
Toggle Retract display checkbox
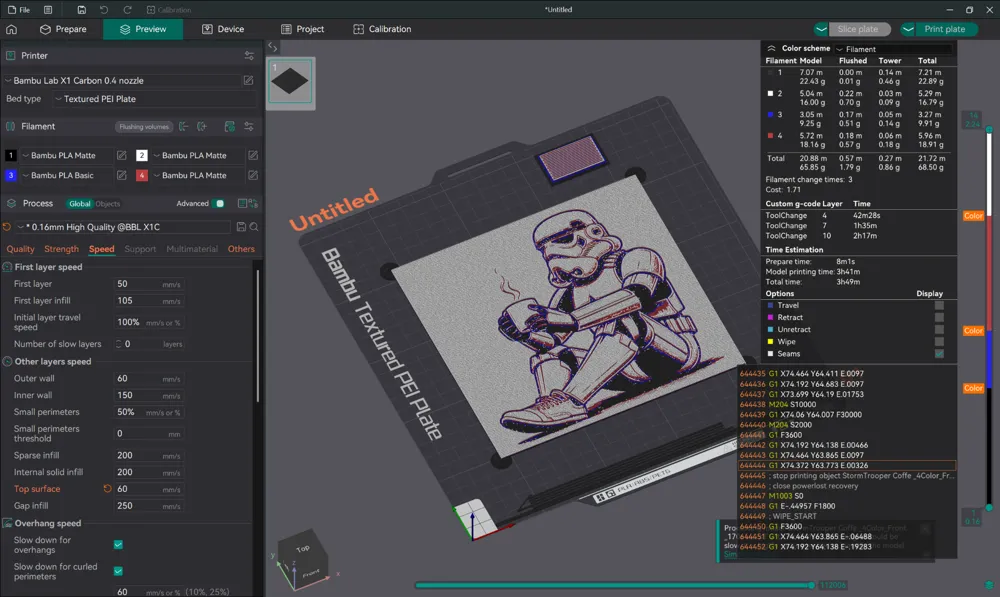pyautogui.click(x=939, y=318)
